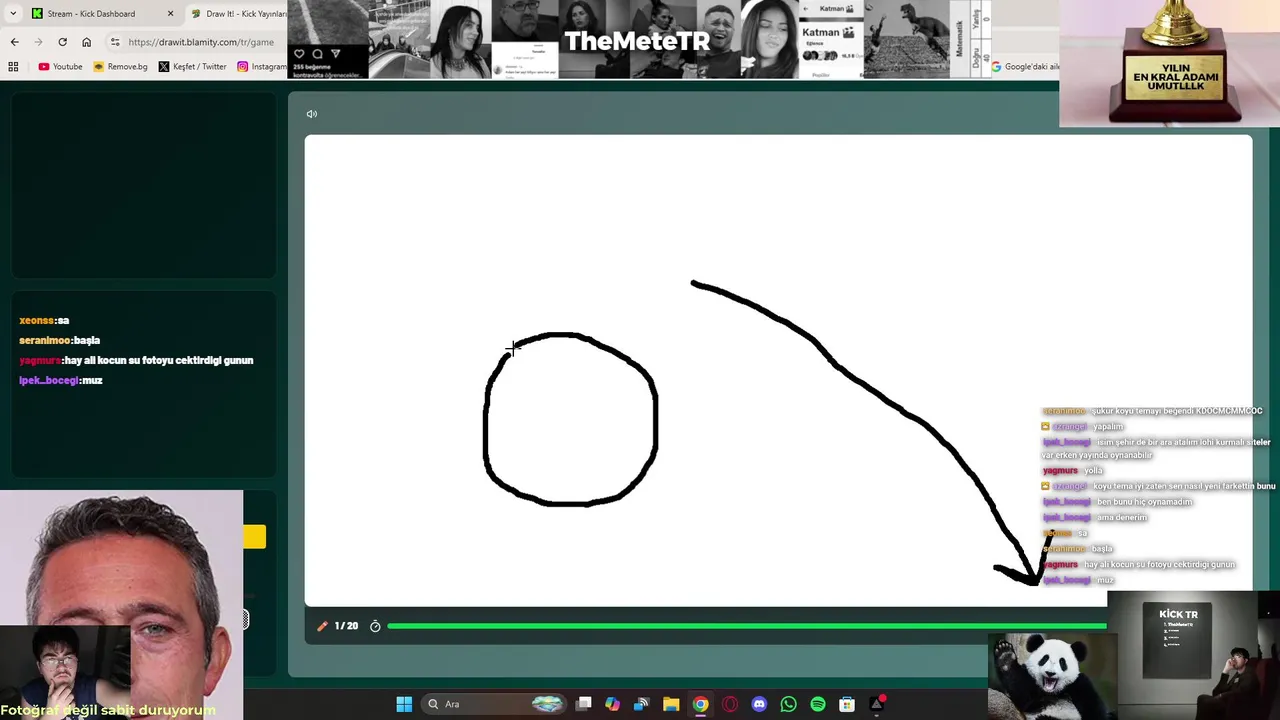
Task: Open WhatsApp from the taskbar
Action: pos(788,704)
